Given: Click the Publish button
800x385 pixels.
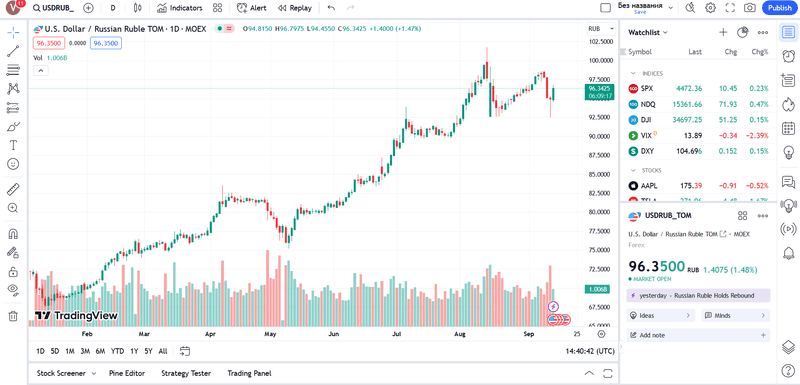Looking at the screenshot, I should [780, 8].
